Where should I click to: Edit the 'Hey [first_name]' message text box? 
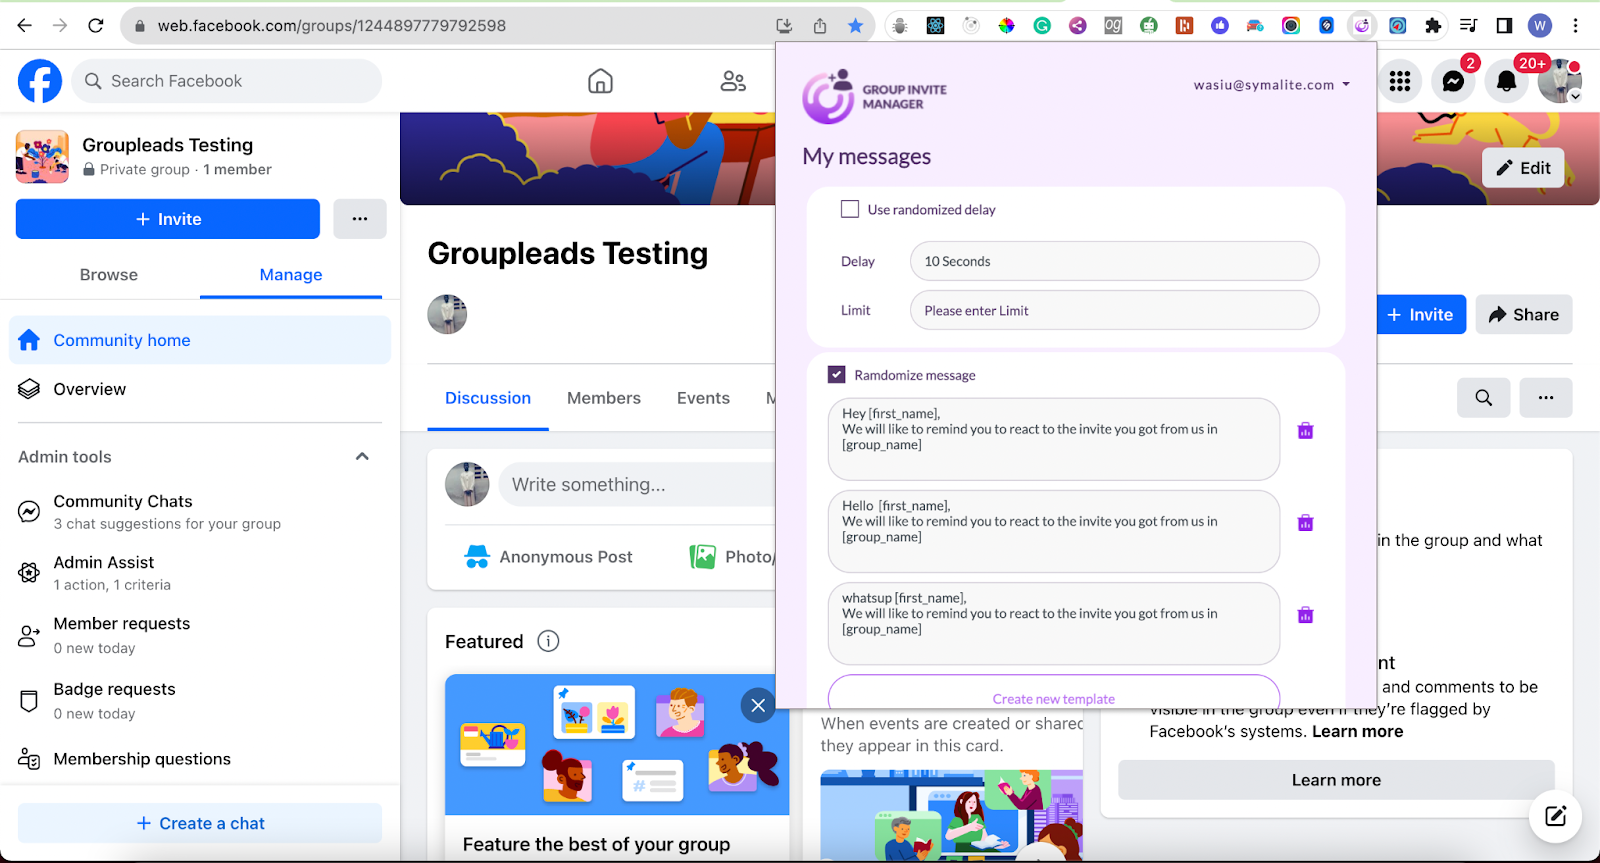[1054, 439]
